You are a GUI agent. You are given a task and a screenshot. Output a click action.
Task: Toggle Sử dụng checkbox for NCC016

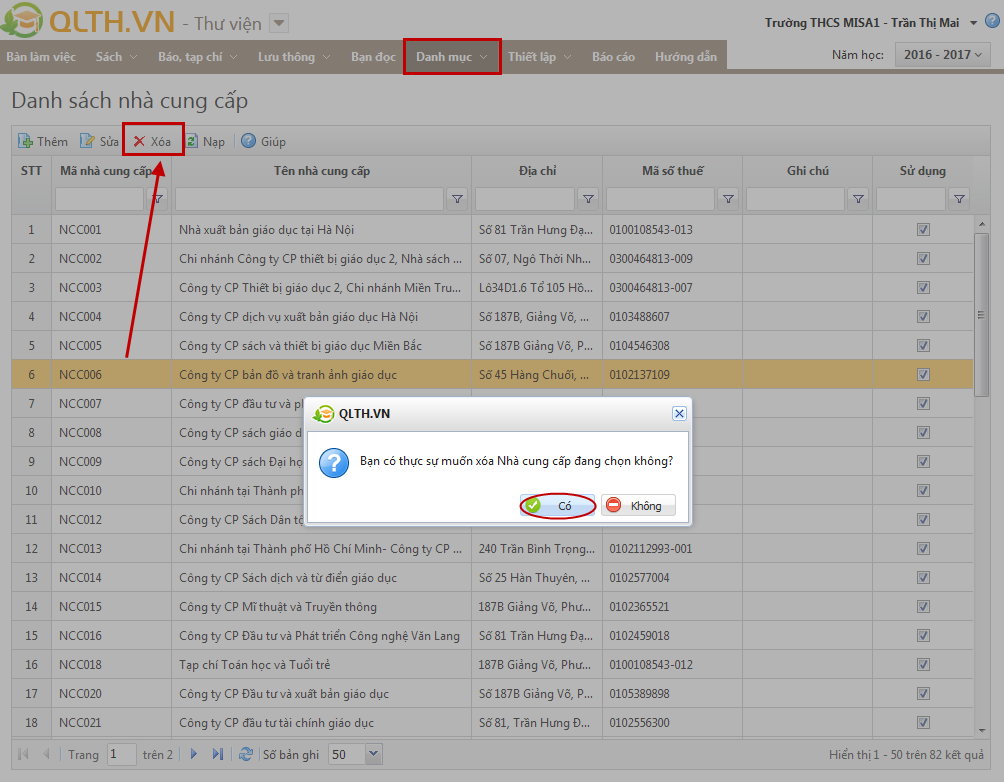923,635
